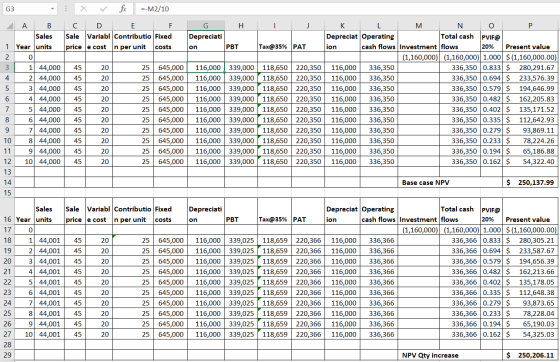Click PAT 220,350 in row 7
The height and width of the screenshot is (362, 560).
click(308, 109)
